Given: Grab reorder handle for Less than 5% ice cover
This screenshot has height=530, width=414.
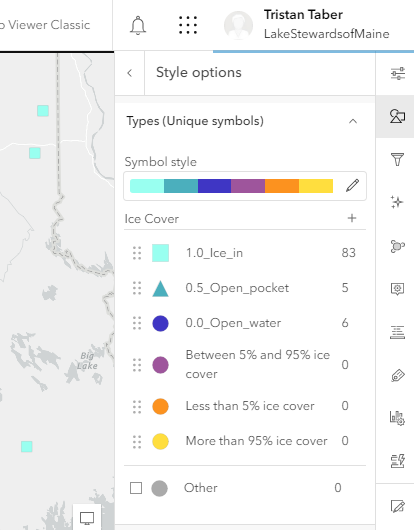Looking at the screenshot, I should pos(137,407).
